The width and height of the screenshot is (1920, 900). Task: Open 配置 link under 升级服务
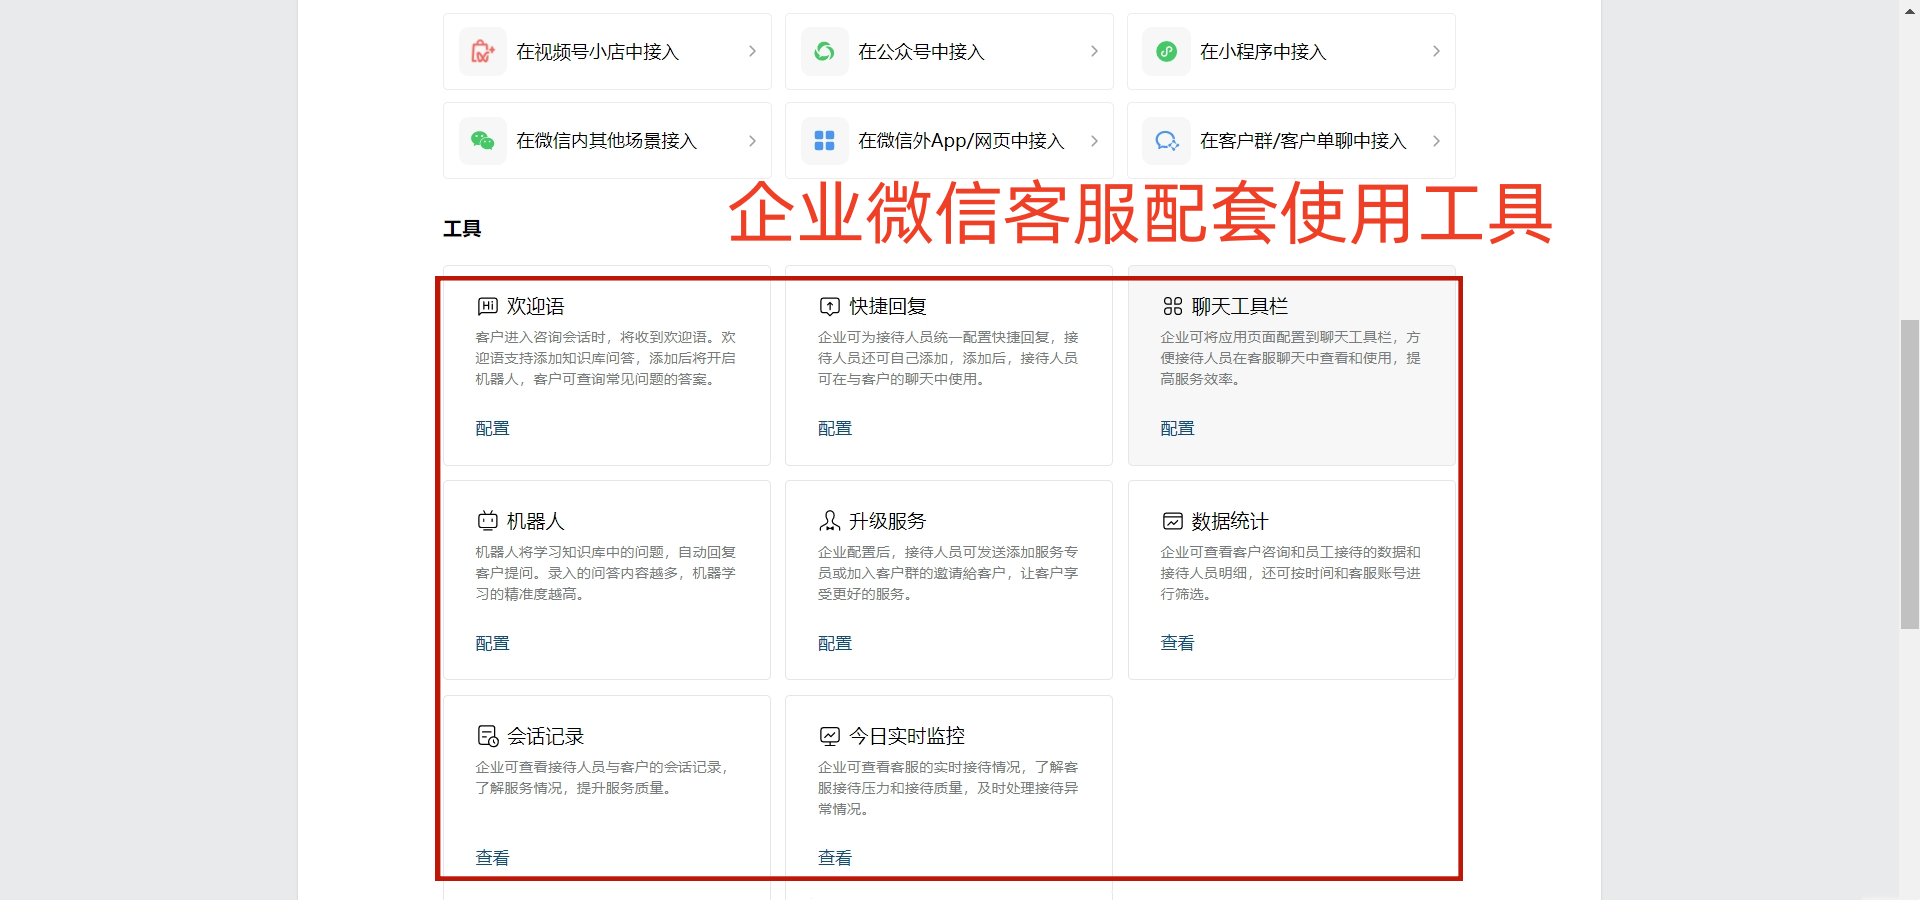(834, 643)
